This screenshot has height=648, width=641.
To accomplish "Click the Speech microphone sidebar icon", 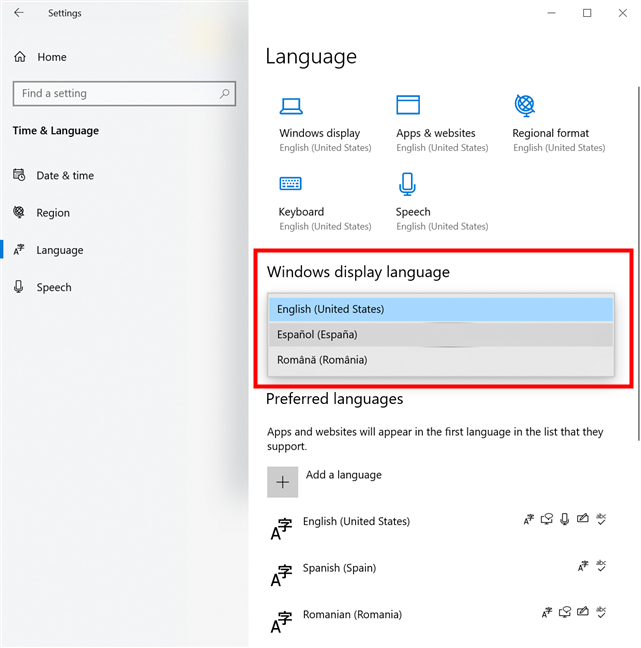I will coord(19,286).
